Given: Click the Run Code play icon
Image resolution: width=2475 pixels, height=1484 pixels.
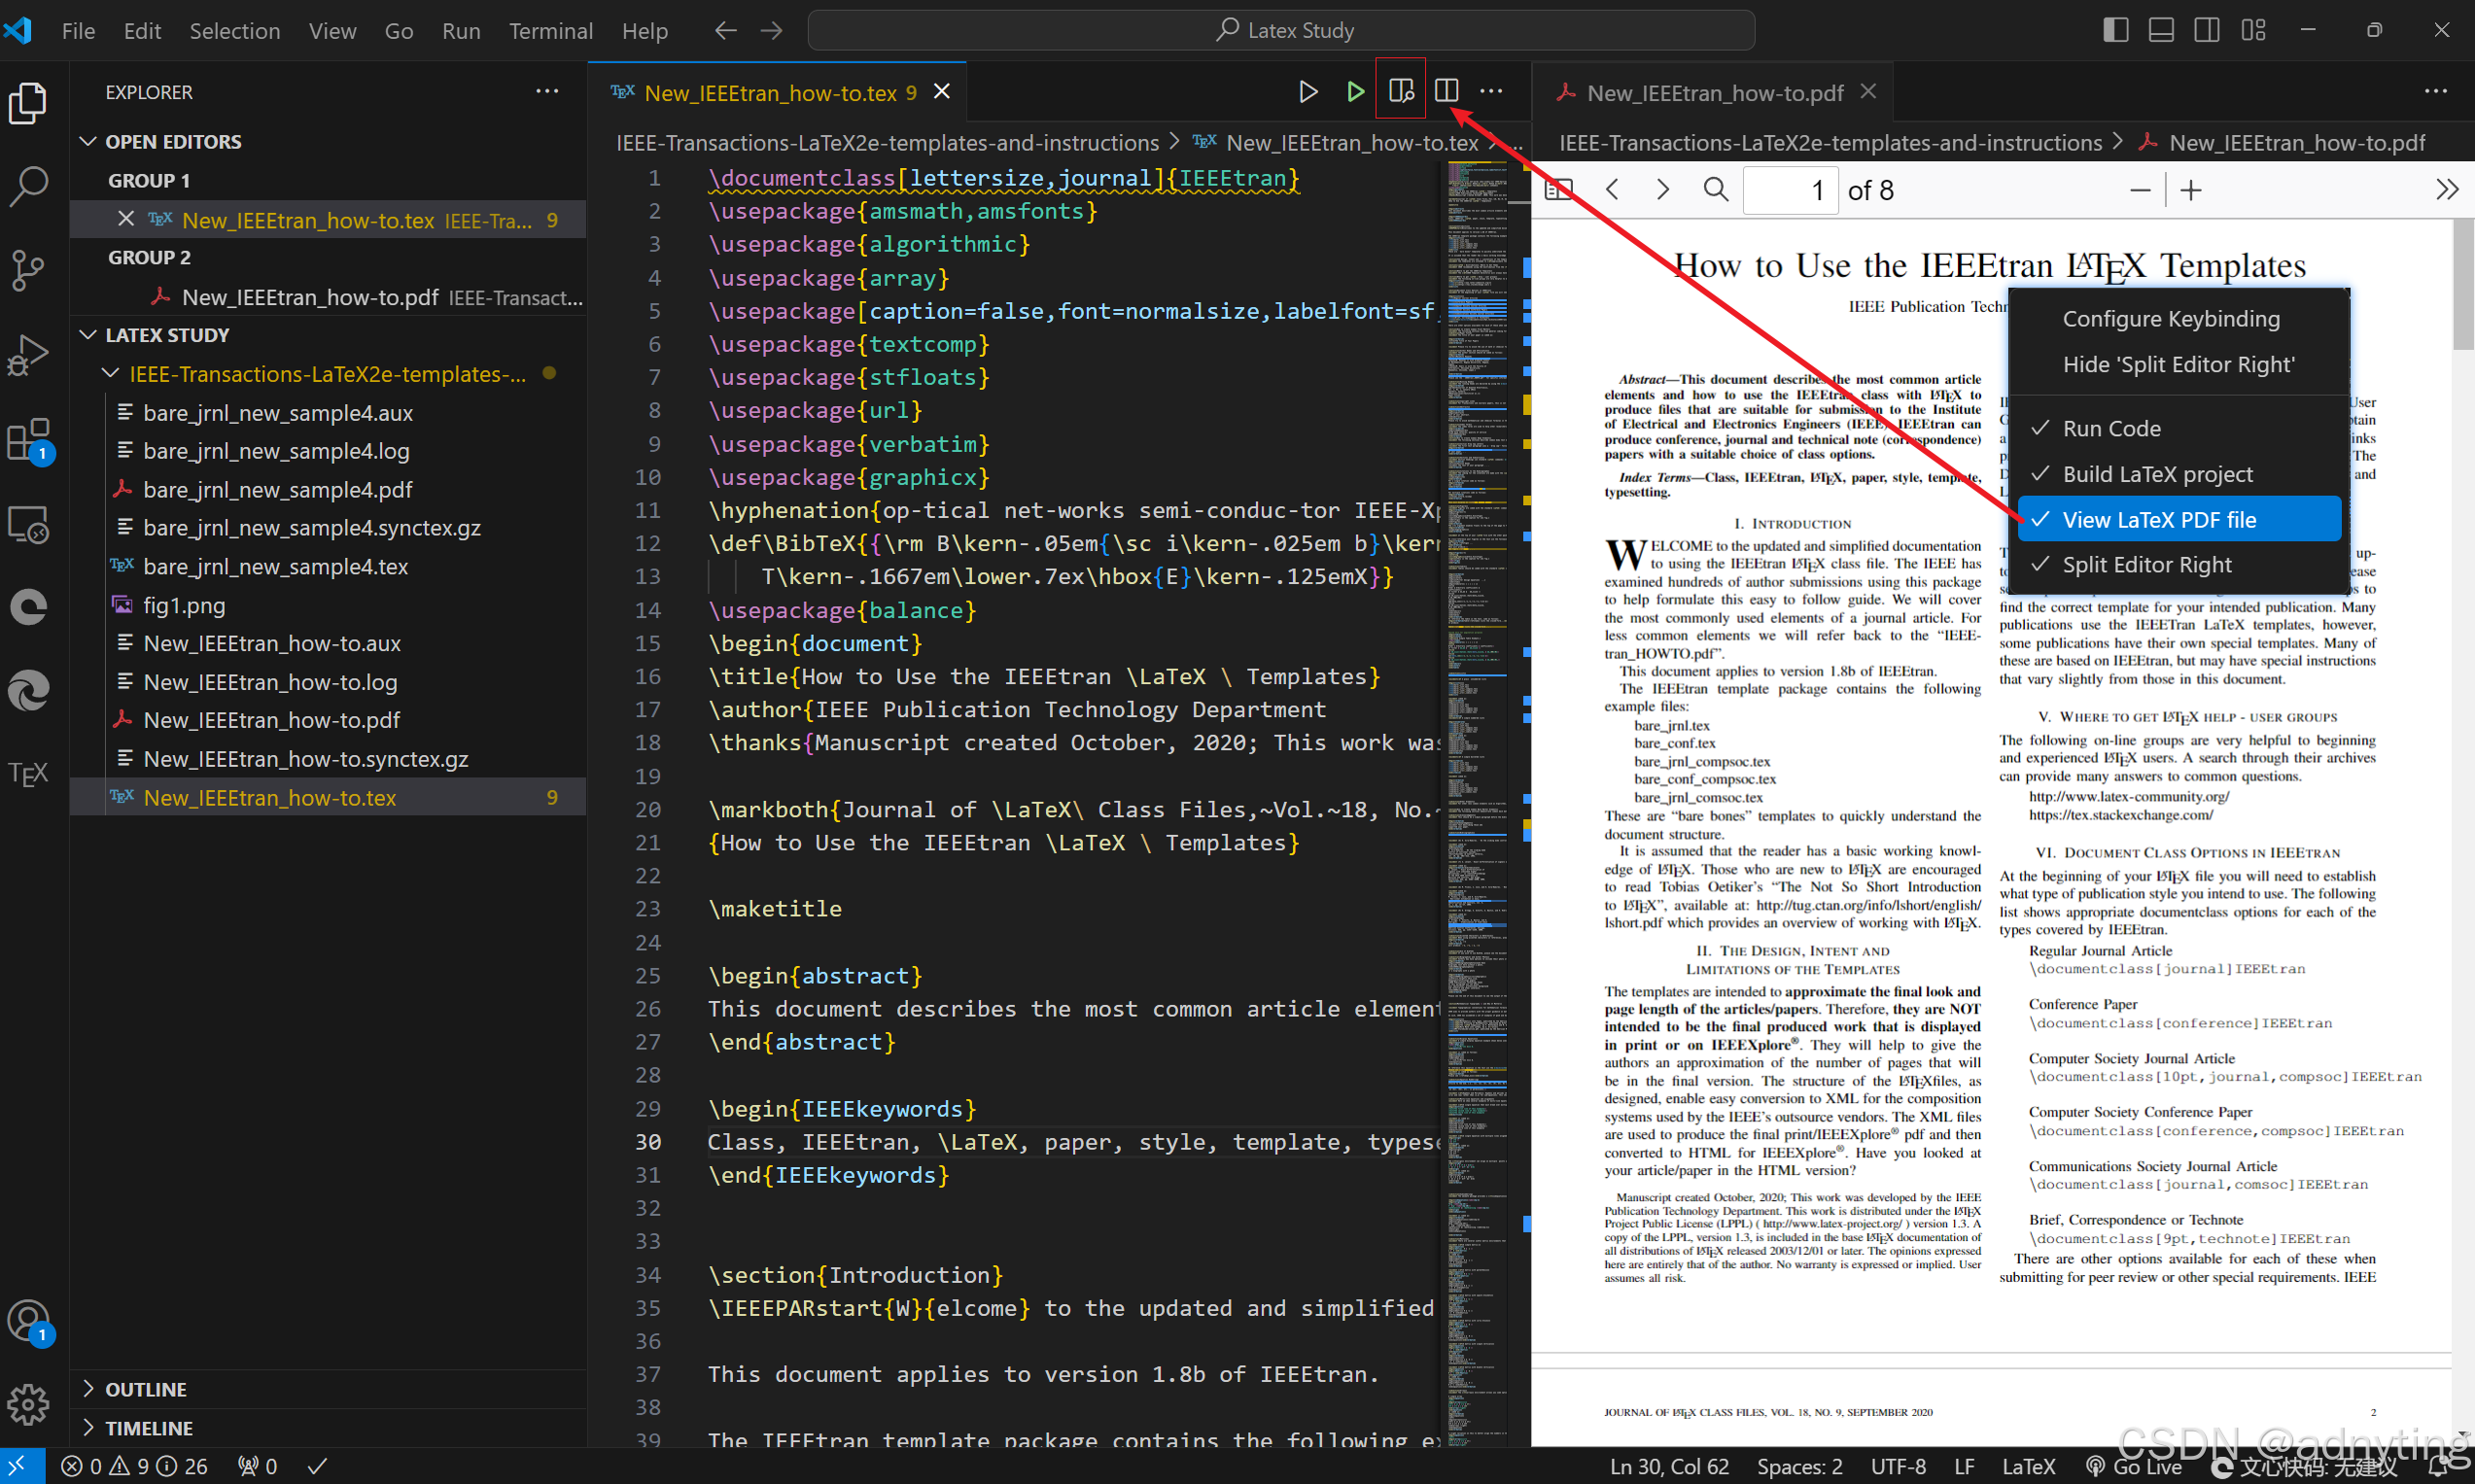Looking at the screenshot, I should pyautogui.click(x=1307, y=92).
